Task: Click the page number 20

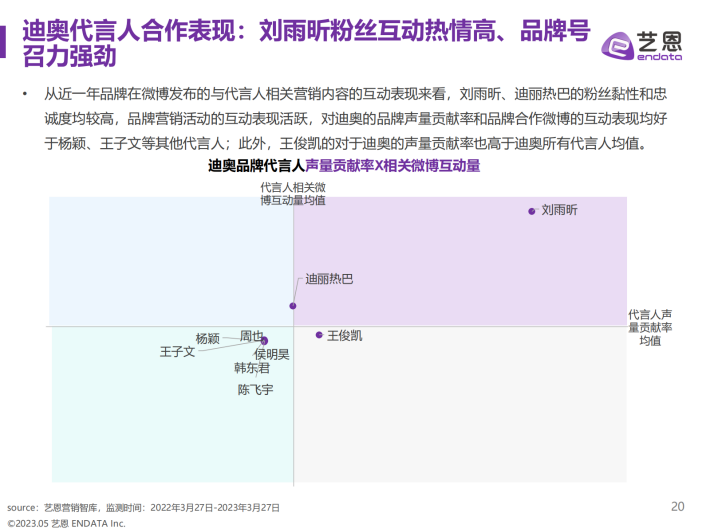Action: (677, 507)
